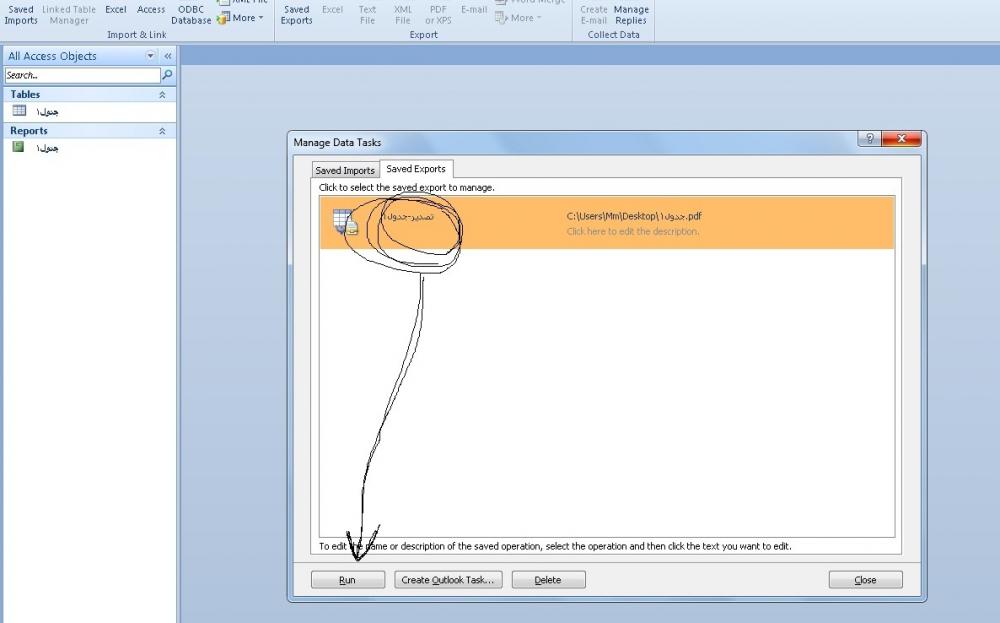
Task: Click the saved export file path text
Action: tap(634, 216)
